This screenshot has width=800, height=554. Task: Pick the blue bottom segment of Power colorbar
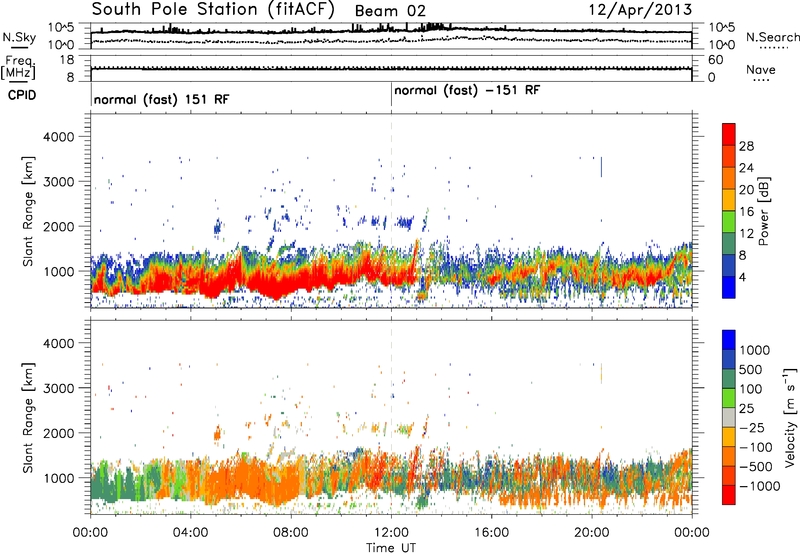point(729,287)
